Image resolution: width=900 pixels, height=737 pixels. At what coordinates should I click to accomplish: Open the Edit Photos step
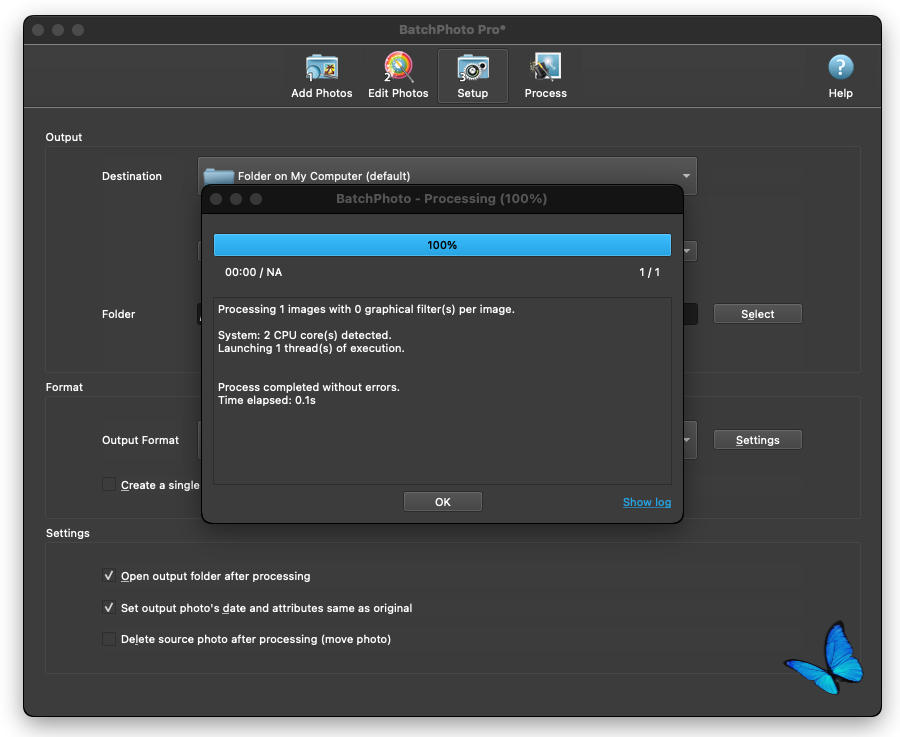coord(398,77)
